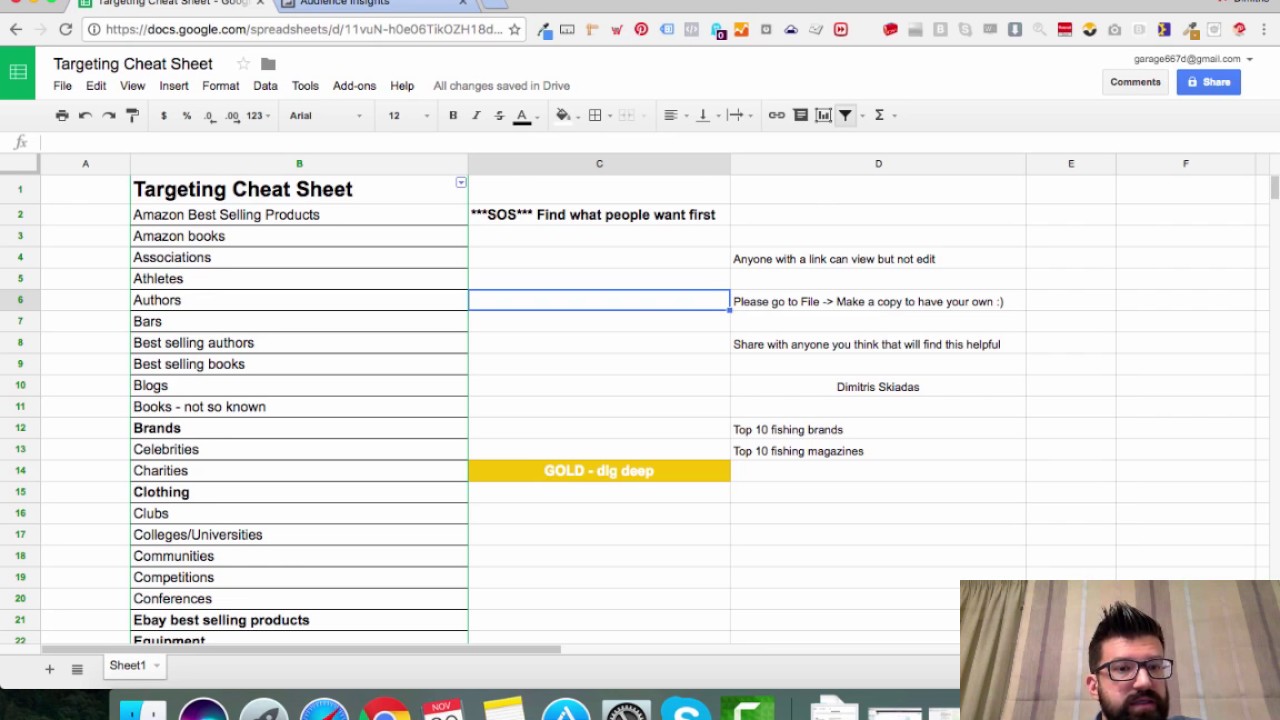Click cell Colleges/Universities

(x=299, y=535)
